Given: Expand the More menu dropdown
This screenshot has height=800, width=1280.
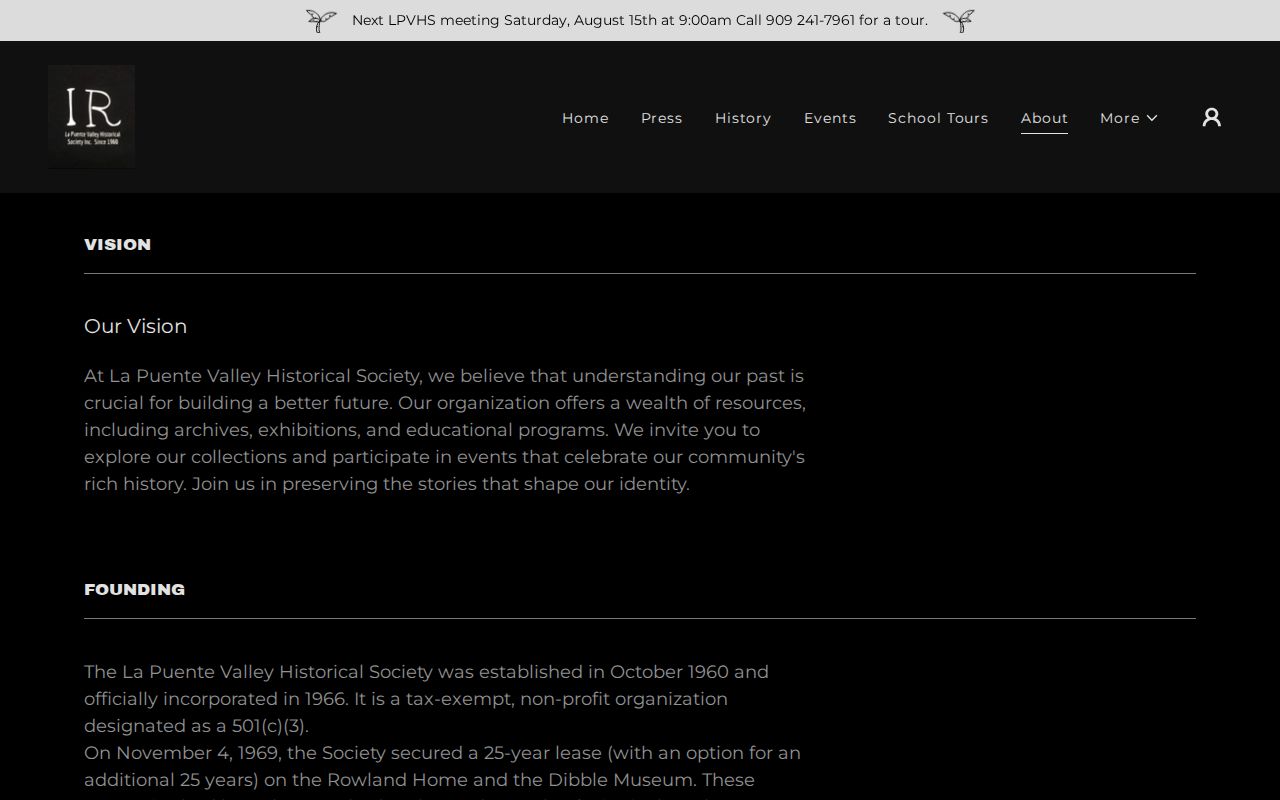Looking at the screenshot, I should point(1129,118).
